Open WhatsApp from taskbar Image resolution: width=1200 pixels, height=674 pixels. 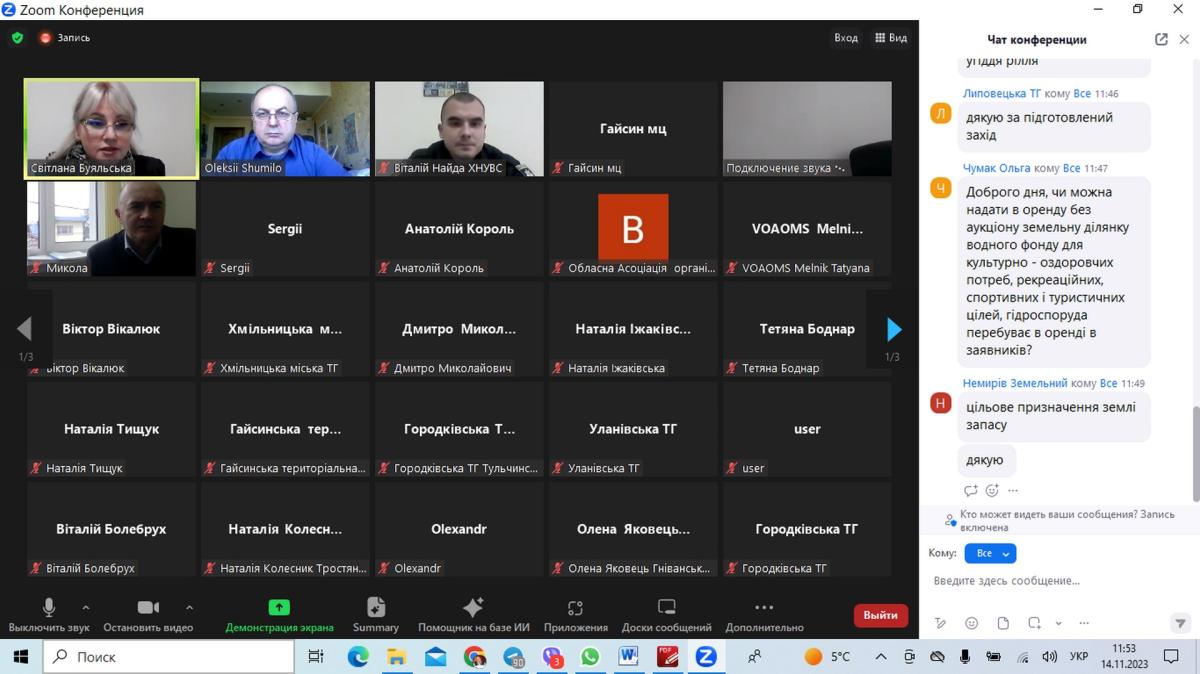(x=590, y=657)
